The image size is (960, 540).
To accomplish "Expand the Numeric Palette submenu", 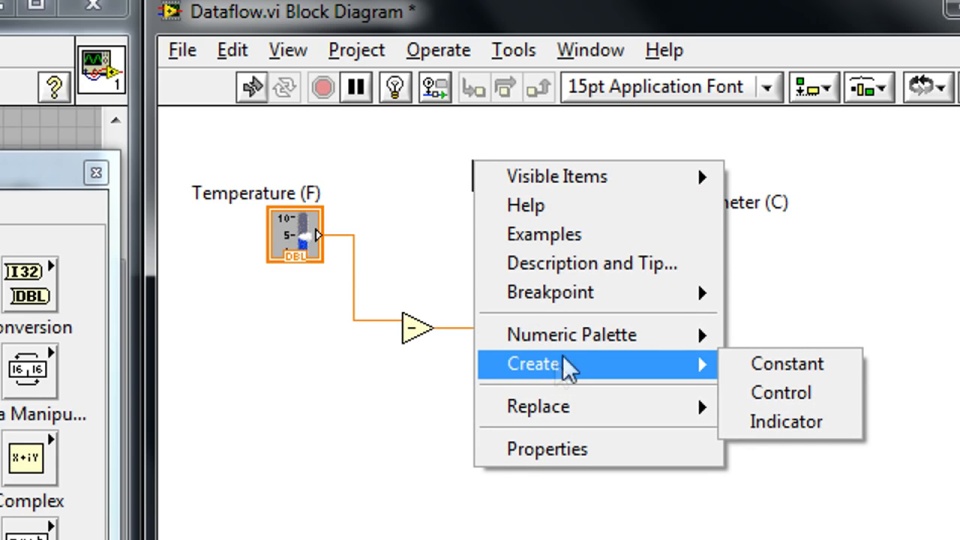I will click(598, 335).
